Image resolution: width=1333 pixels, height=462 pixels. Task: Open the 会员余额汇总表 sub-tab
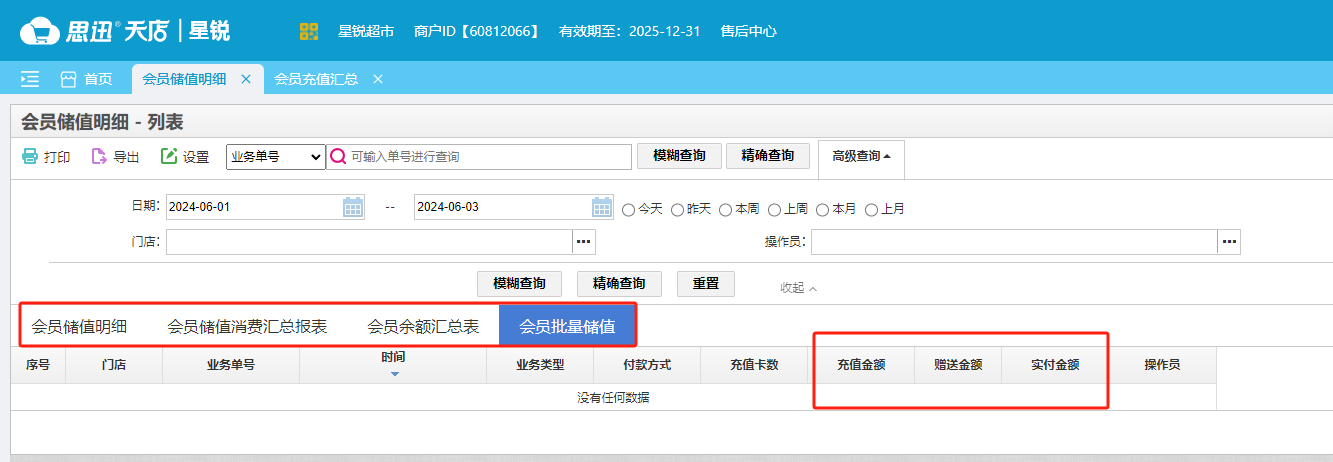coord(423,326)
